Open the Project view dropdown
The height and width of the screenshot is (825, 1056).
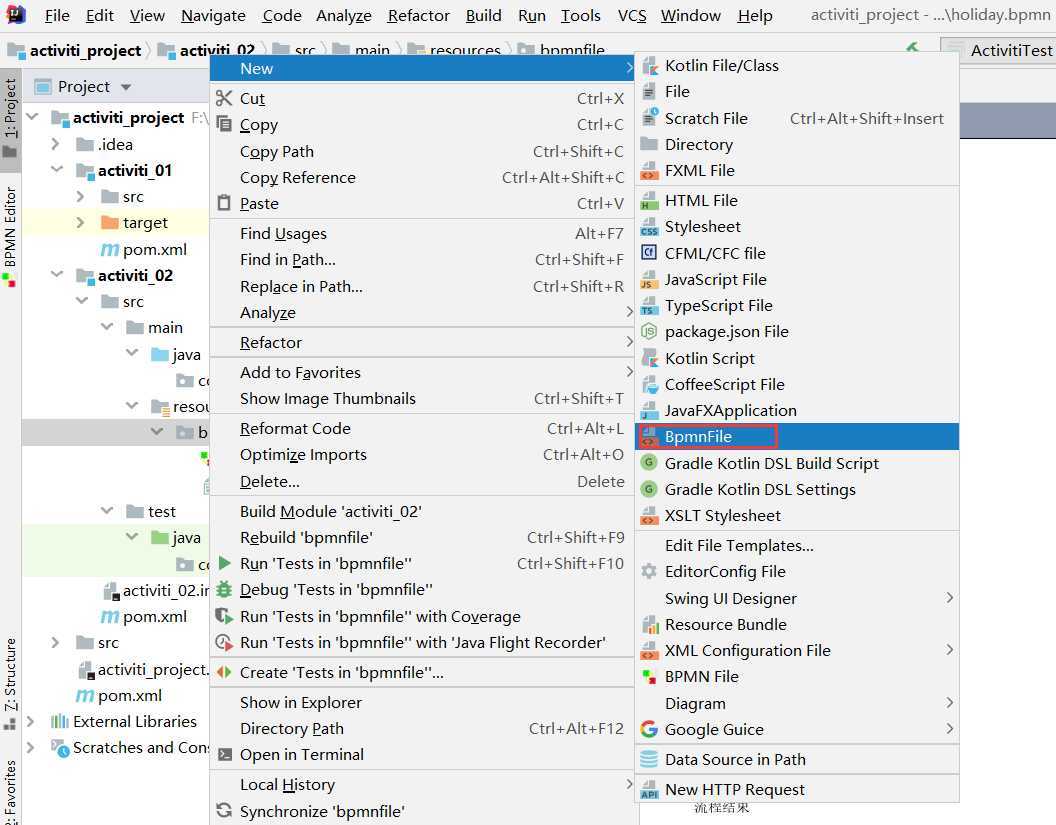126,87
